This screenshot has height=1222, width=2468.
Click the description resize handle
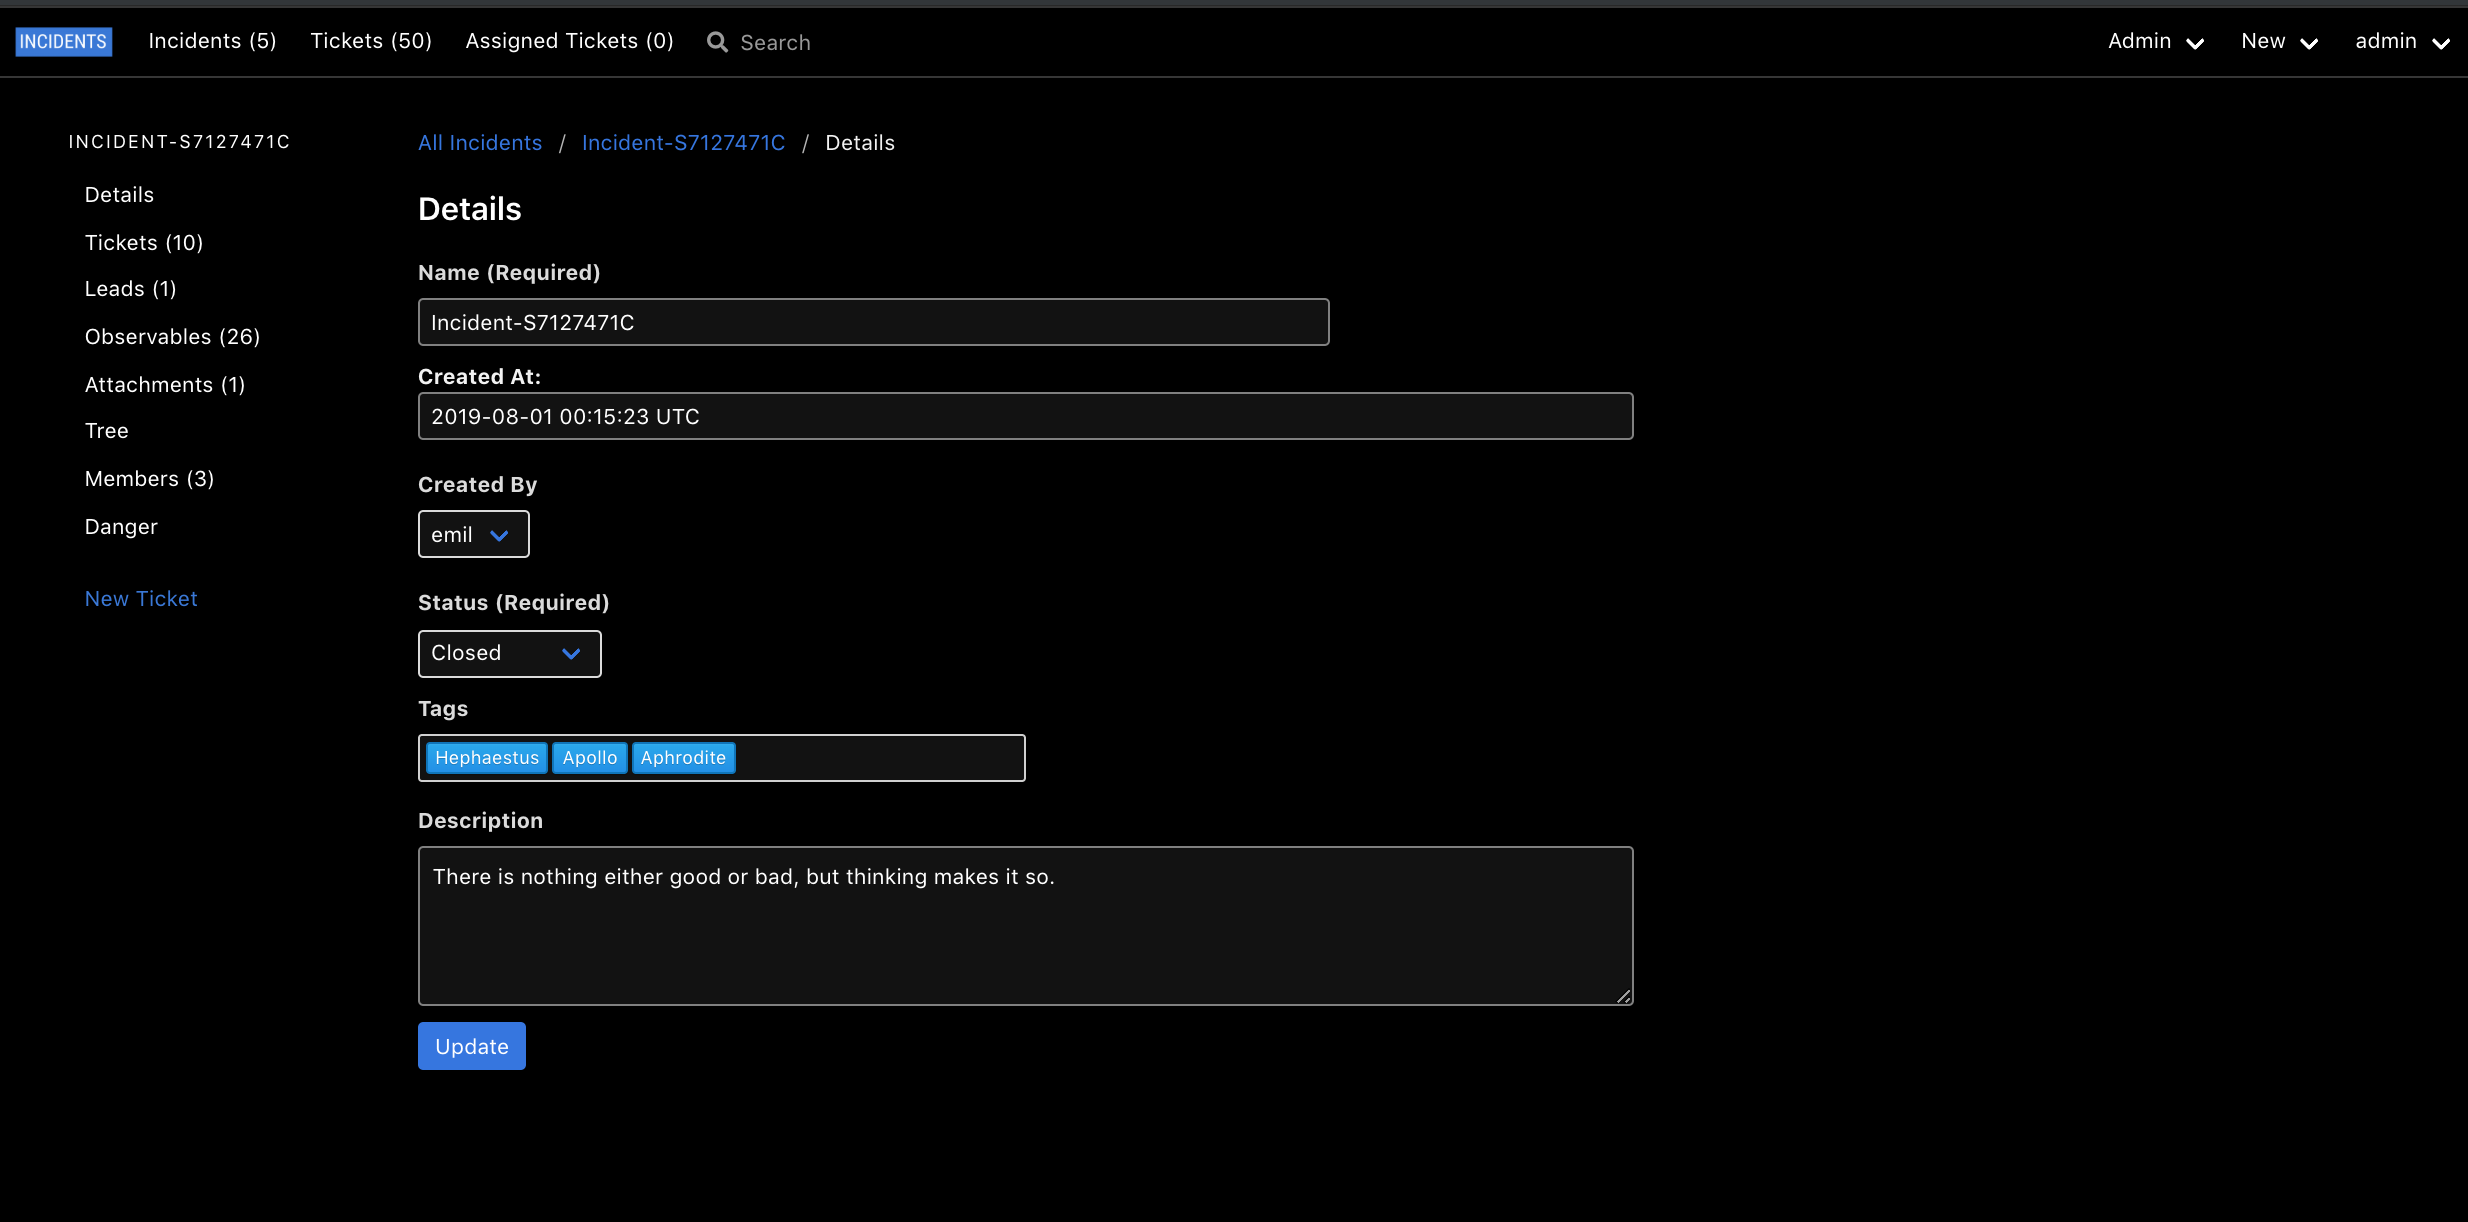point(1624,996)
